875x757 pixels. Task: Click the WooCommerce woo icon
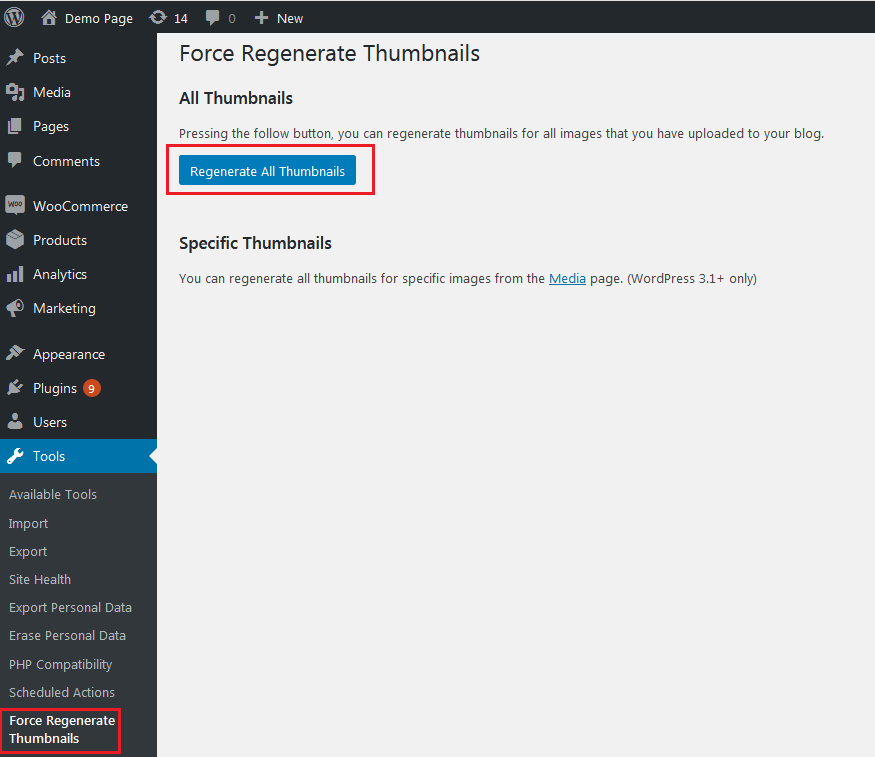15,205
